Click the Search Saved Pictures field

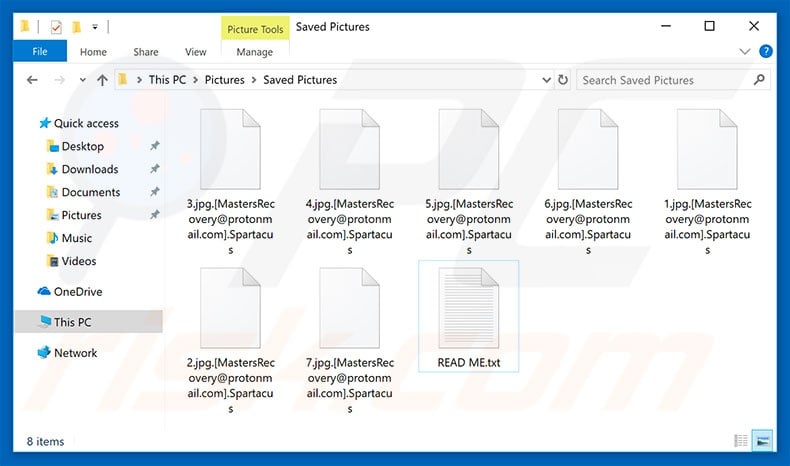pos(673,80)
